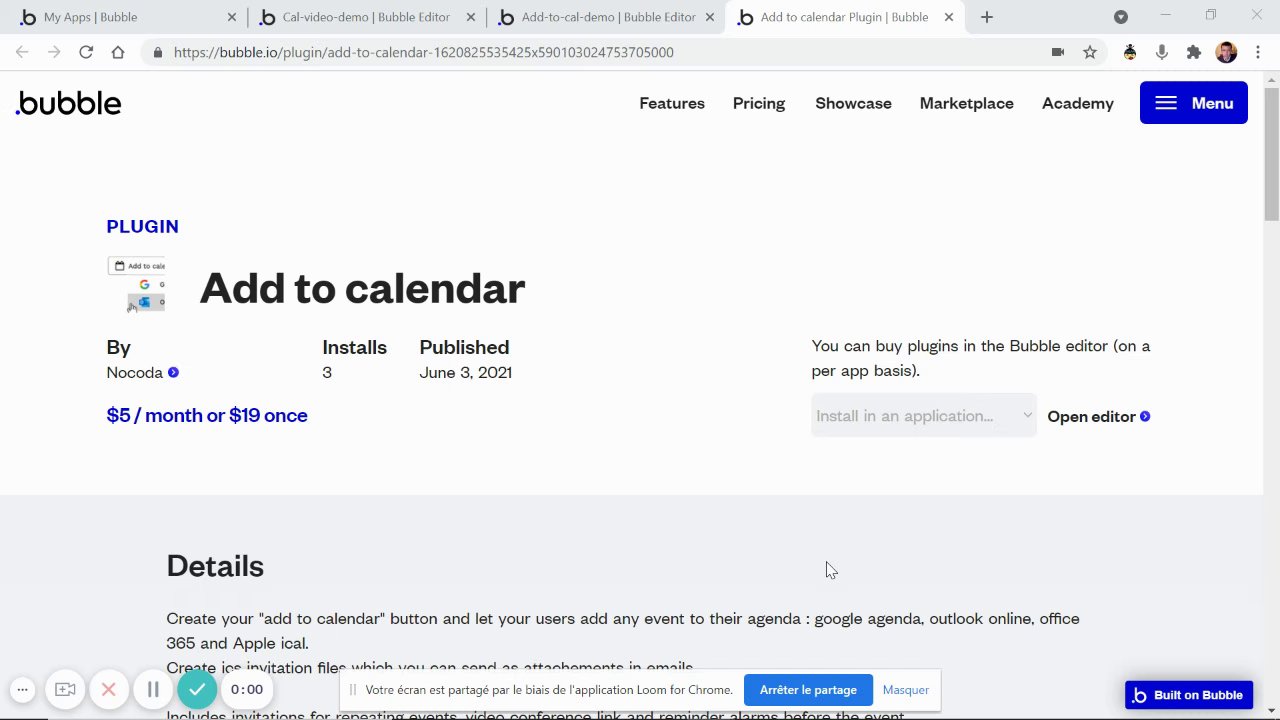Visit the Showcase section
Viewport: 1280px width, 720px height.
point(853,103)
